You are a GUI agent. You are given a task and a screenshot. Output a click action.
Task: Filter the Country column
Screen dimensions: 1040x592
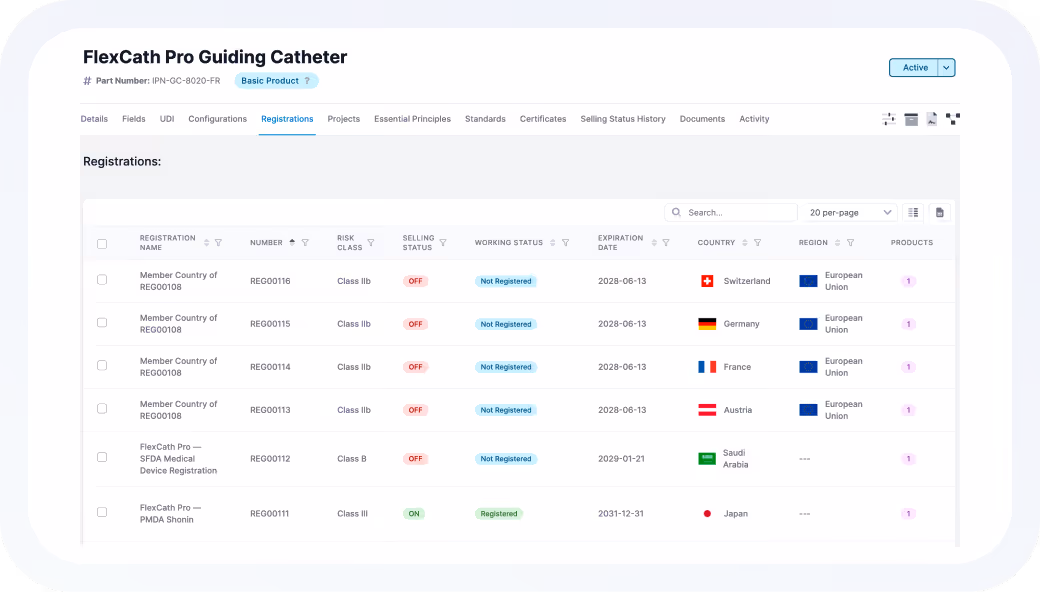pos(757,243)
